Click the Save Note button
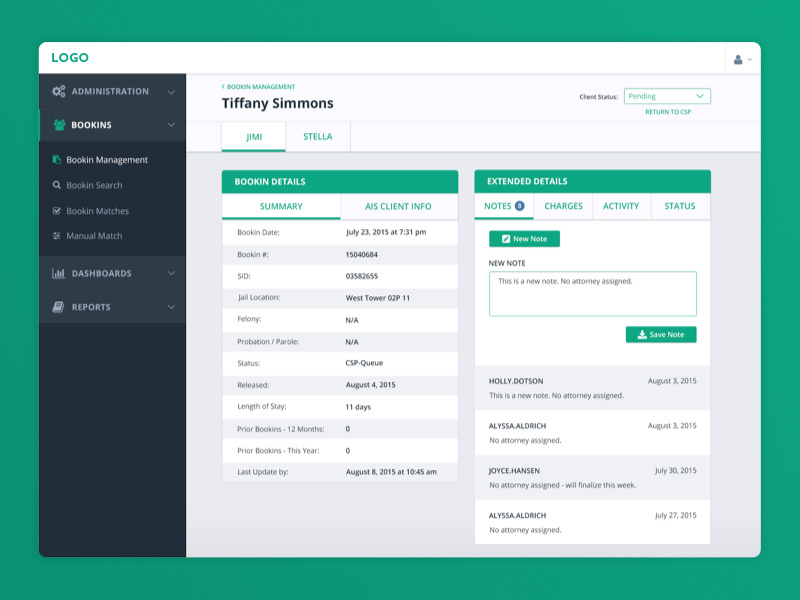This screenshot has width=800, height=600. pyautogui.click(x=660, y=334)
